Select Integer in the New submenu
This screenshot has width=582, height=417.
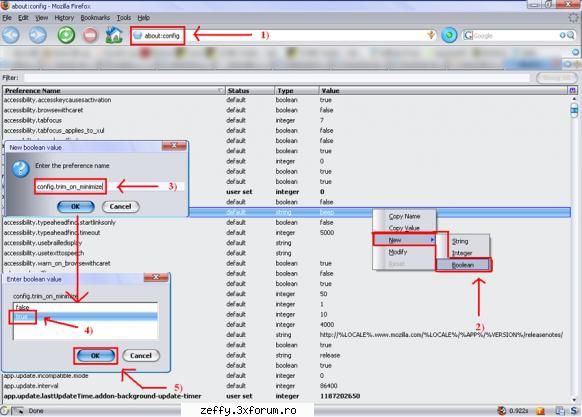pyautogui.click(x=463, y=253)
